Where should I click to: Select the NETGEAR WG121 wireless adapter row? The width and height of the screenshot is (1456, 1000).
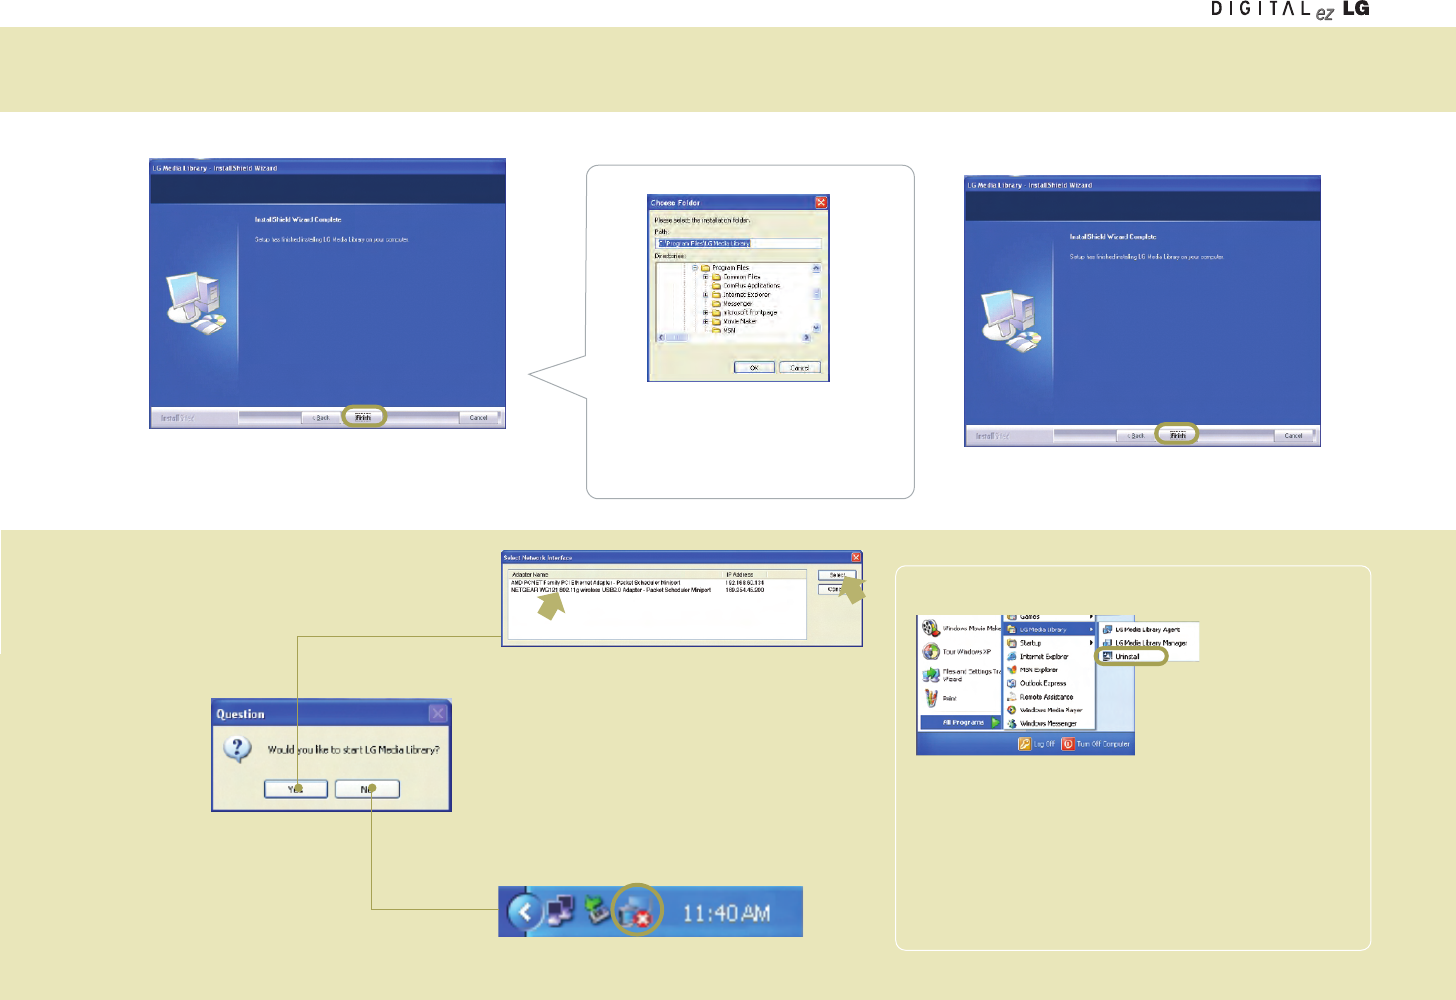tap(658, 590)
